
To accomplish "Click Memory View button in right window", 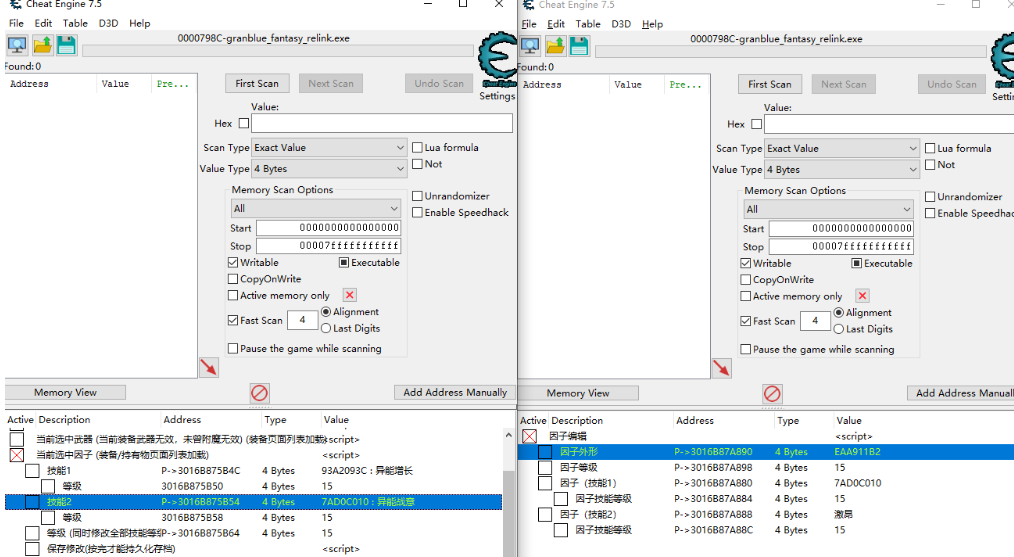I will pos(578,393).
